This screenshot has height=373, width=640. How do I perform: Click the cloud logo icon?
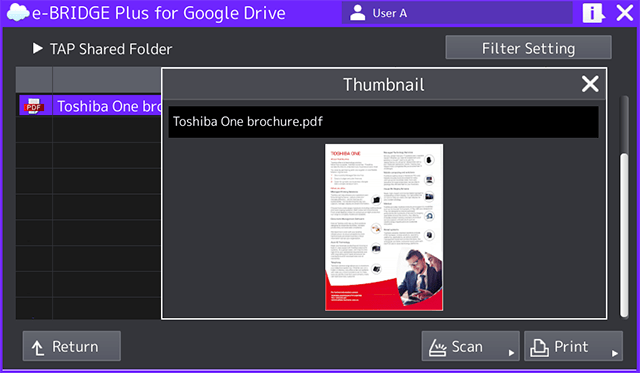coord(18,12)
